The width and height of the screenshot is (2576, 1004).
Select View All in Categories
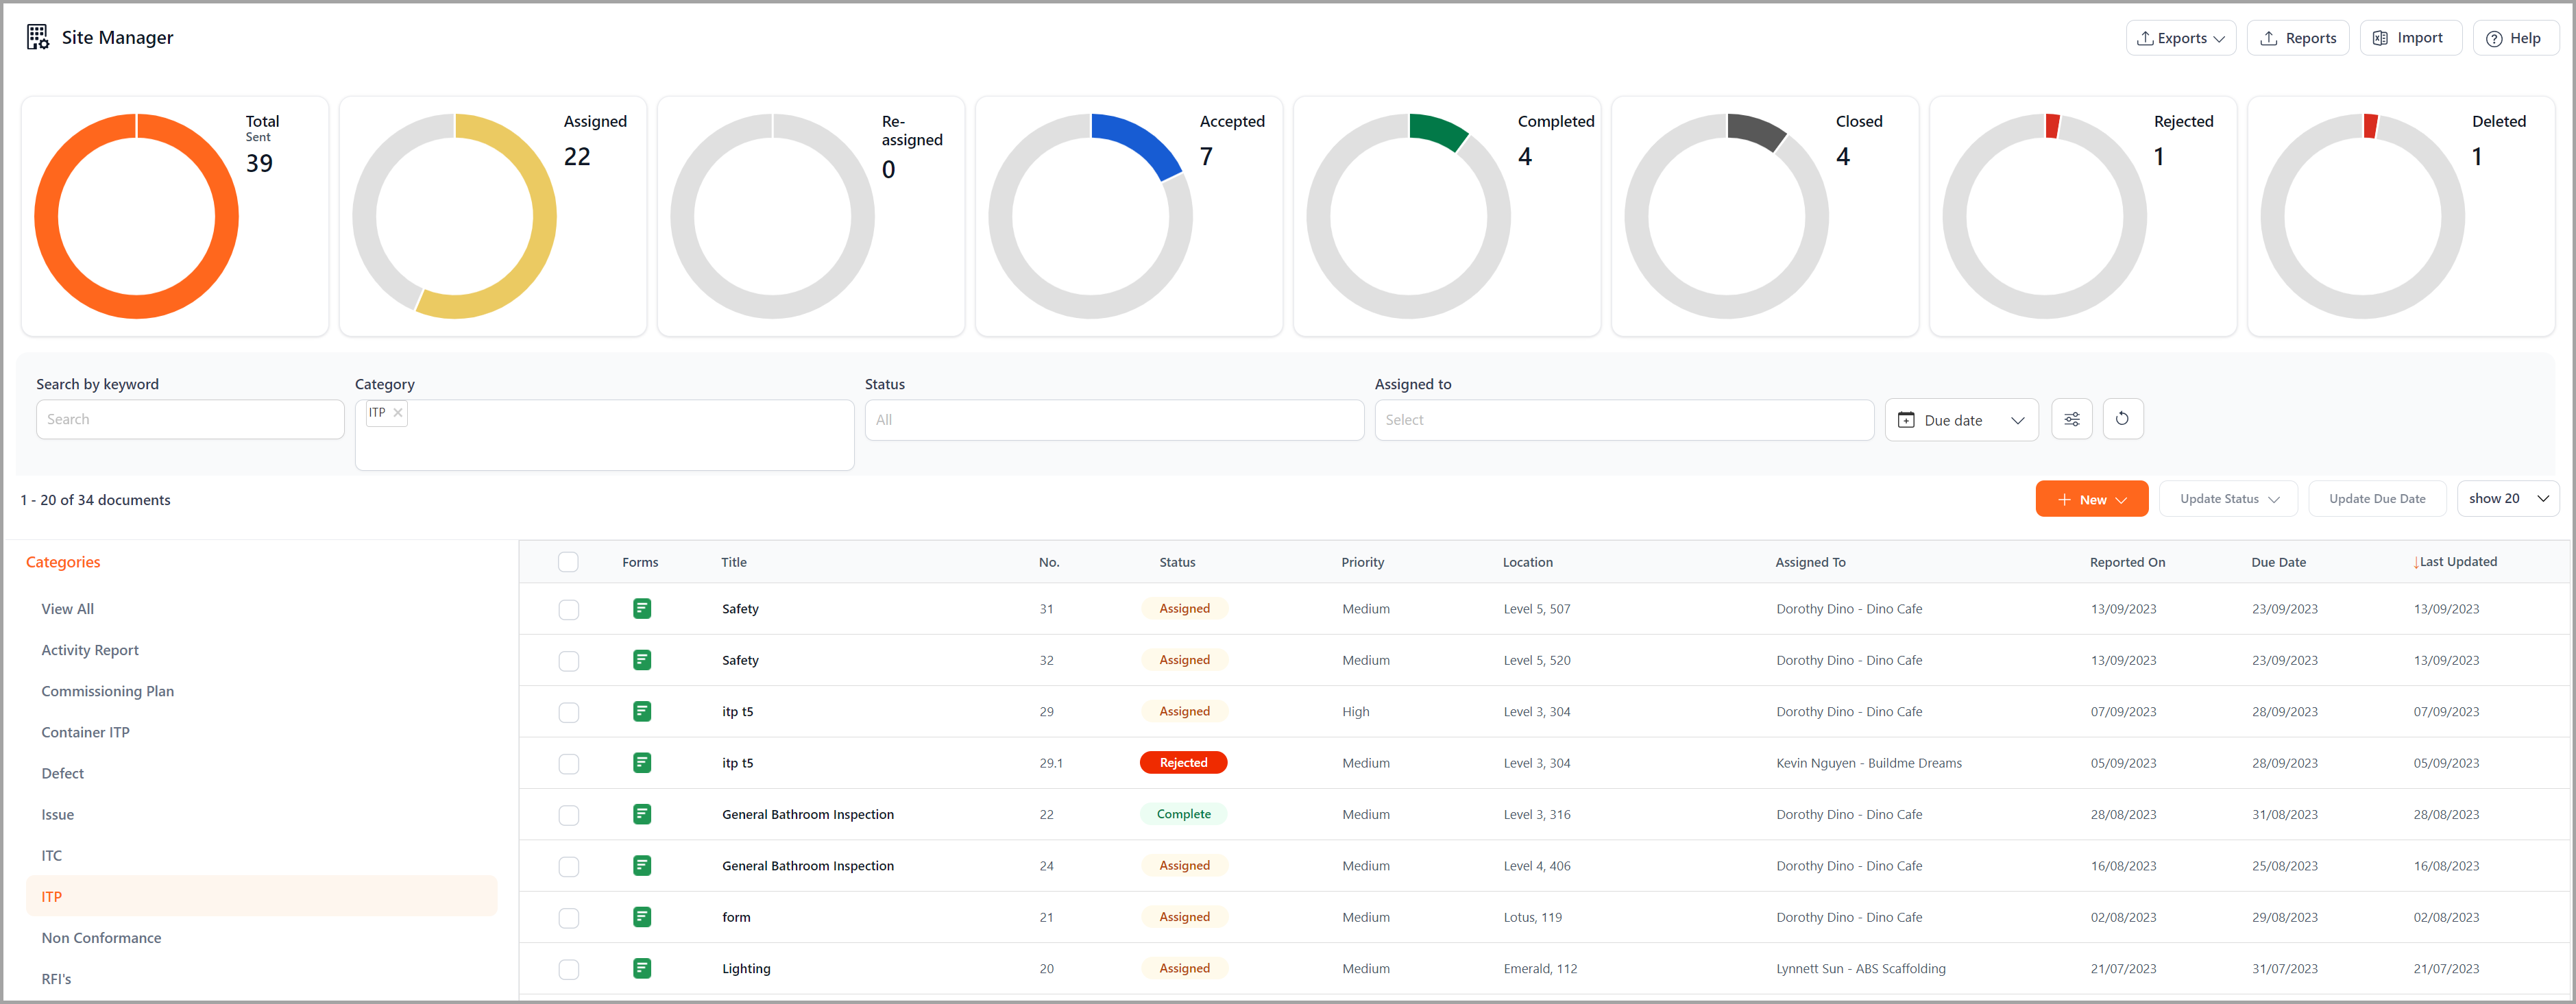click(67, 608)
